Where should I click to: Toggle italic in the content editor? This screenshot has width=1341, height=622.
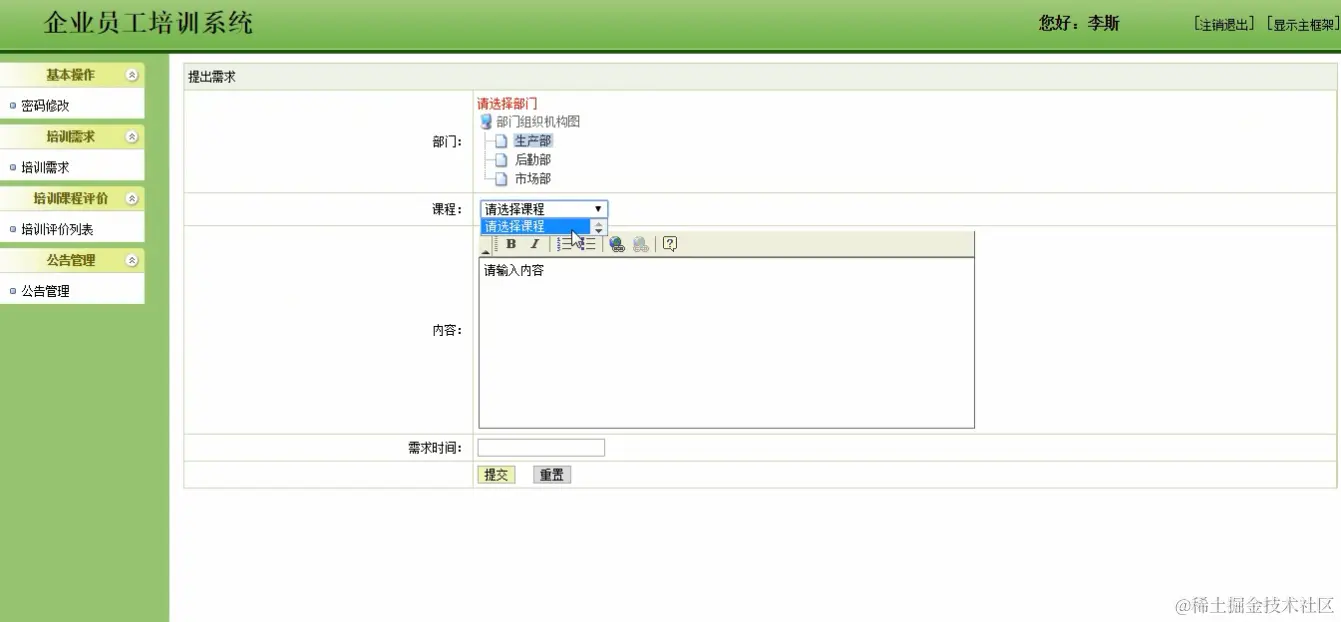[535, 244]
